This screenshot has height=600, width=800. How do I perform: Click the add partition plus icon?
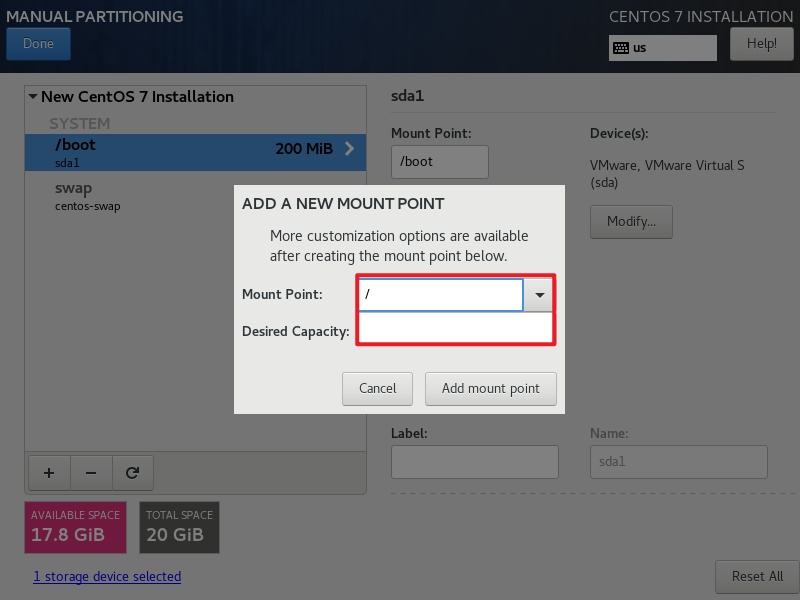48,472
